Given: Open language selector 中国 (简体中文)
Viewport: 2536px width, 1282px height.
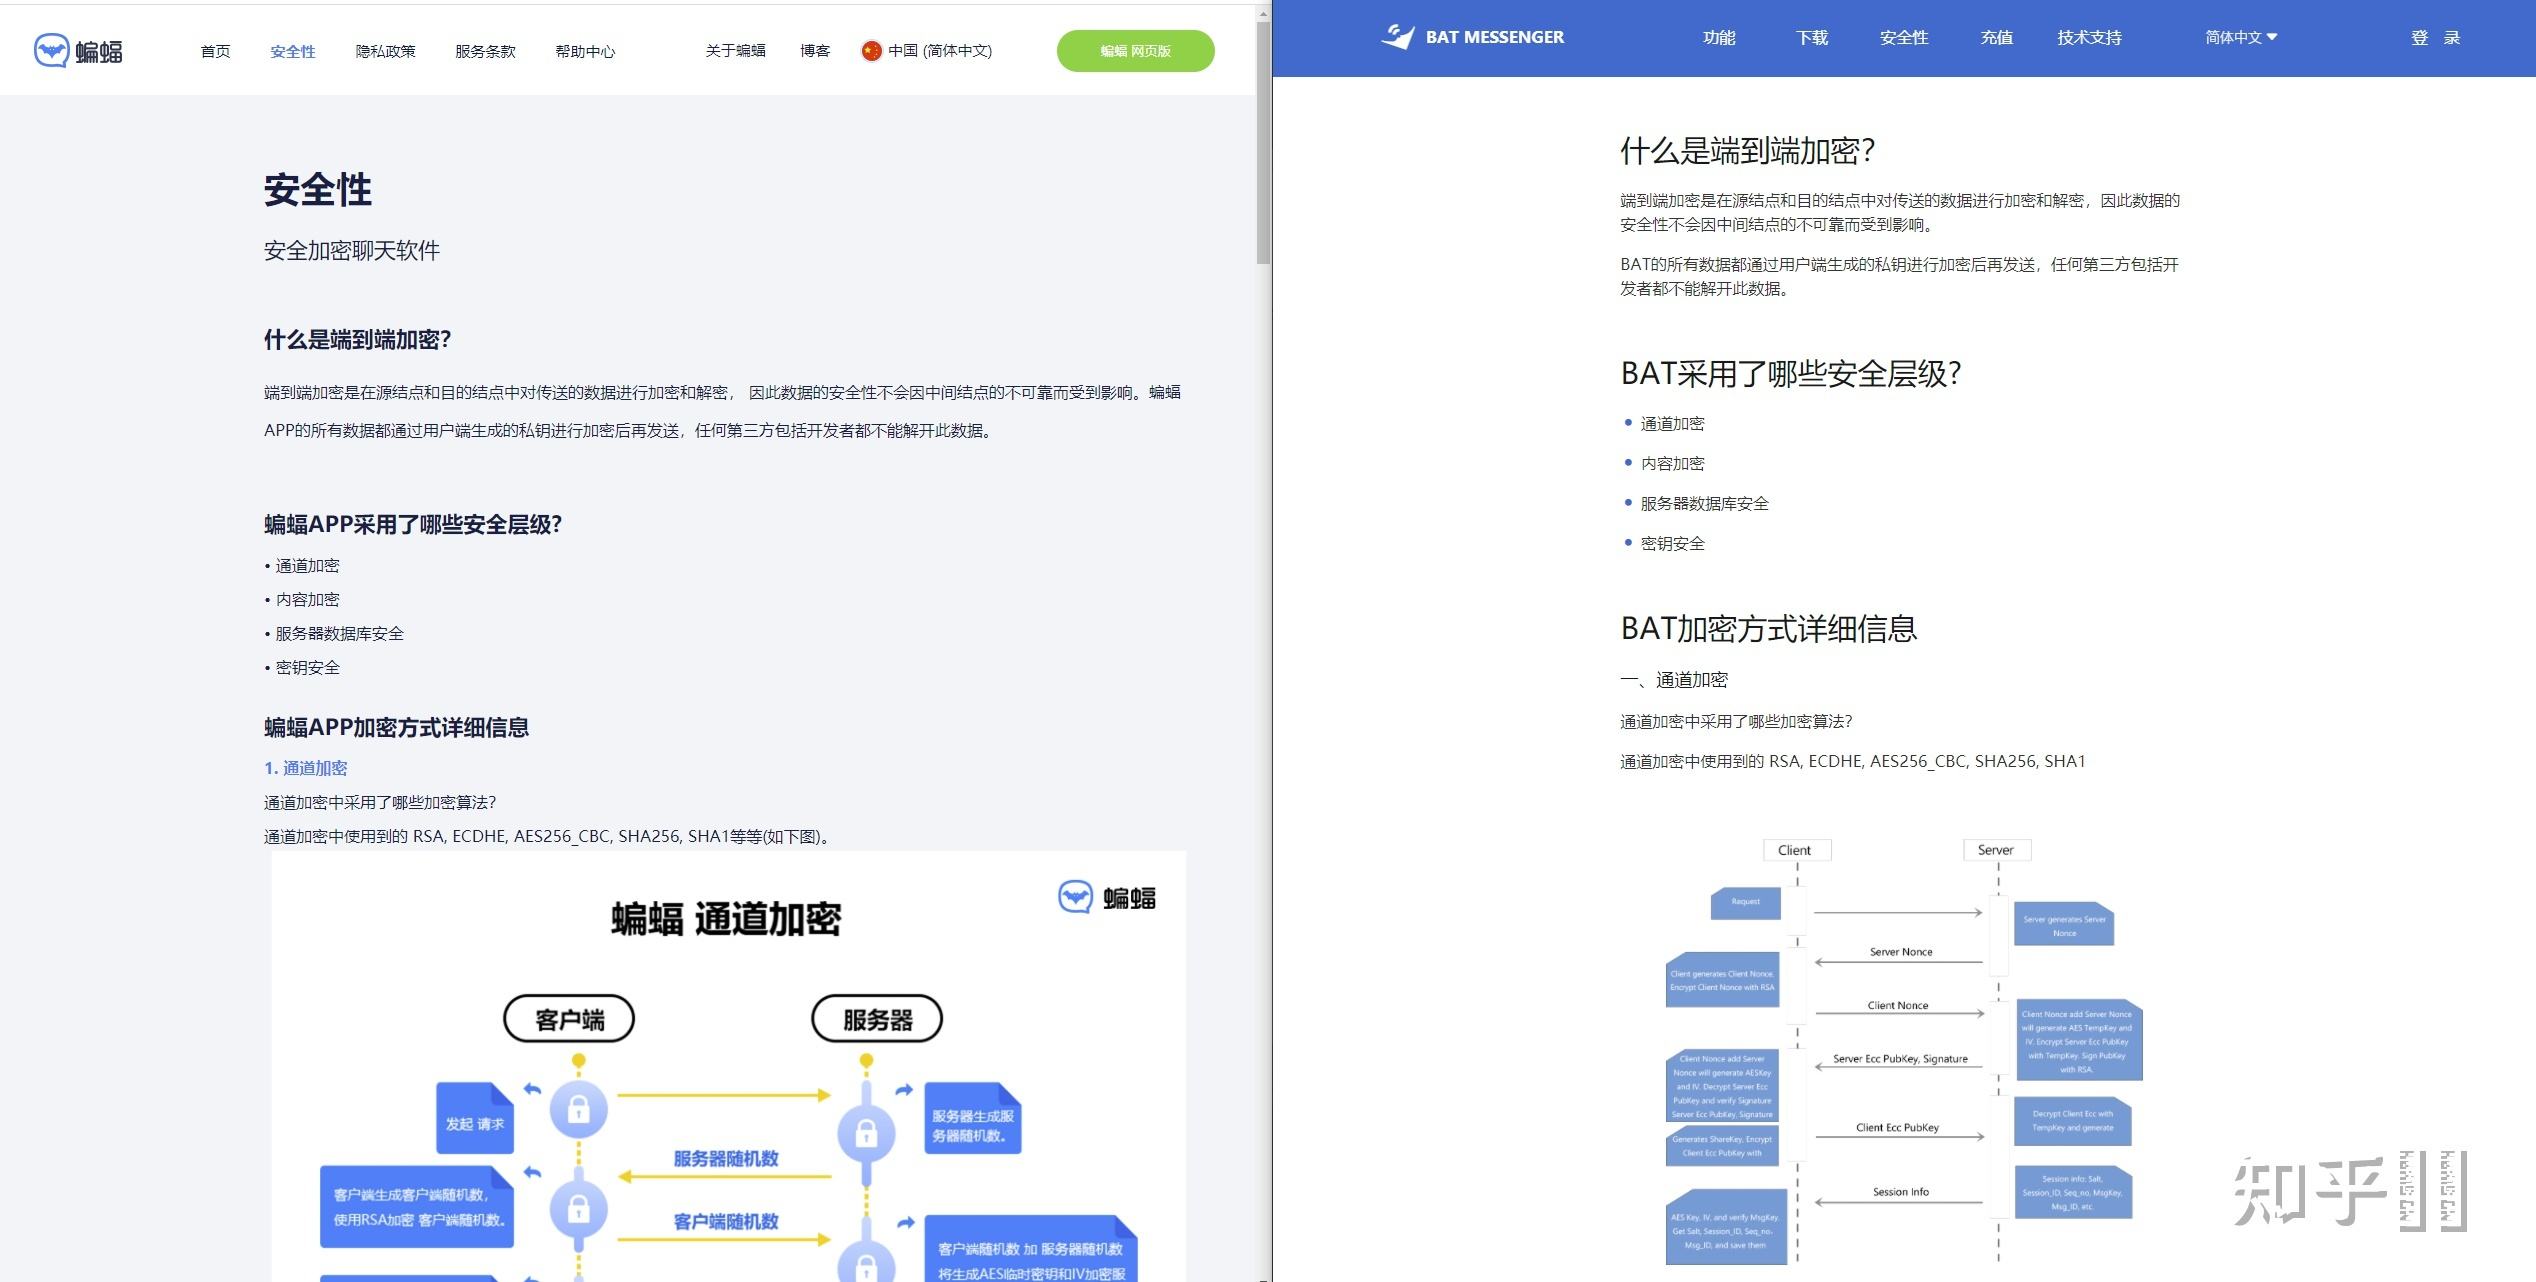Looking at the screenshot, I should point(927,51).
